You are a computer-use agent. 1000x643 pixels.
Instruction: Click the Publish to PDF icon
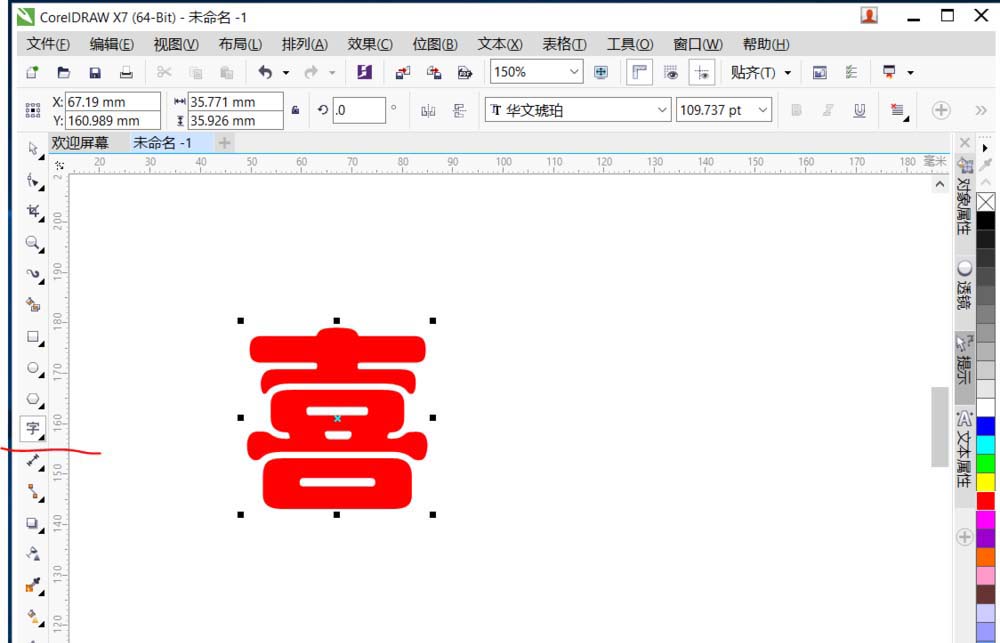pos(465,72)
